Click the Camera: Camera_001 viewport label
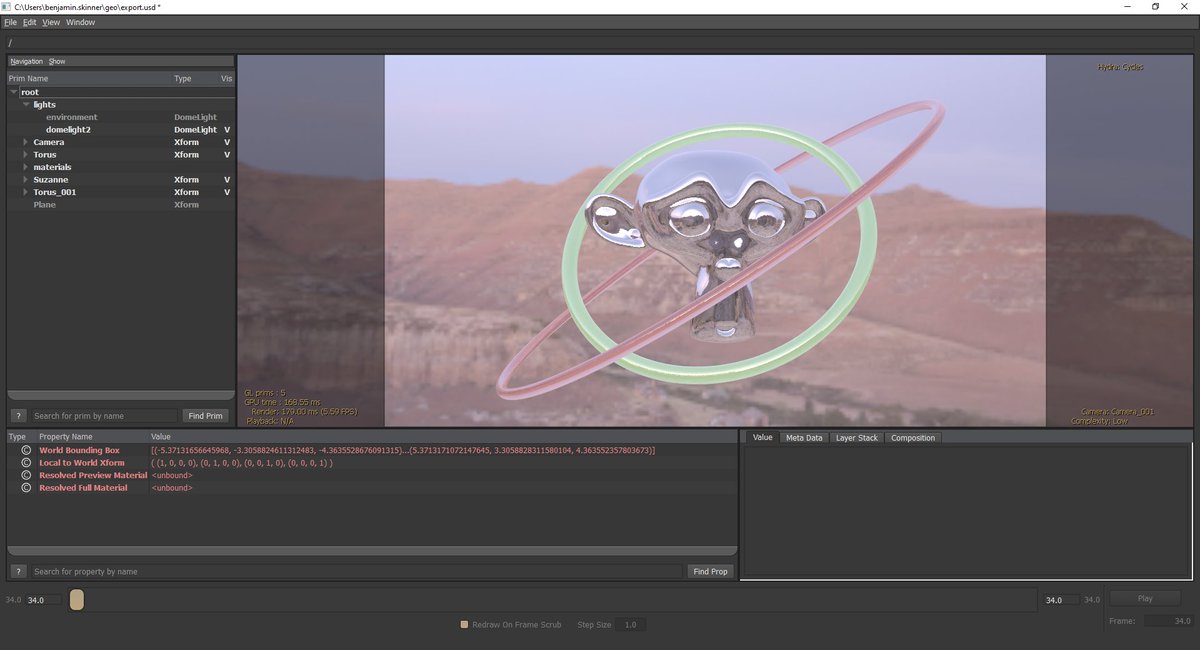 point(1119,411)
